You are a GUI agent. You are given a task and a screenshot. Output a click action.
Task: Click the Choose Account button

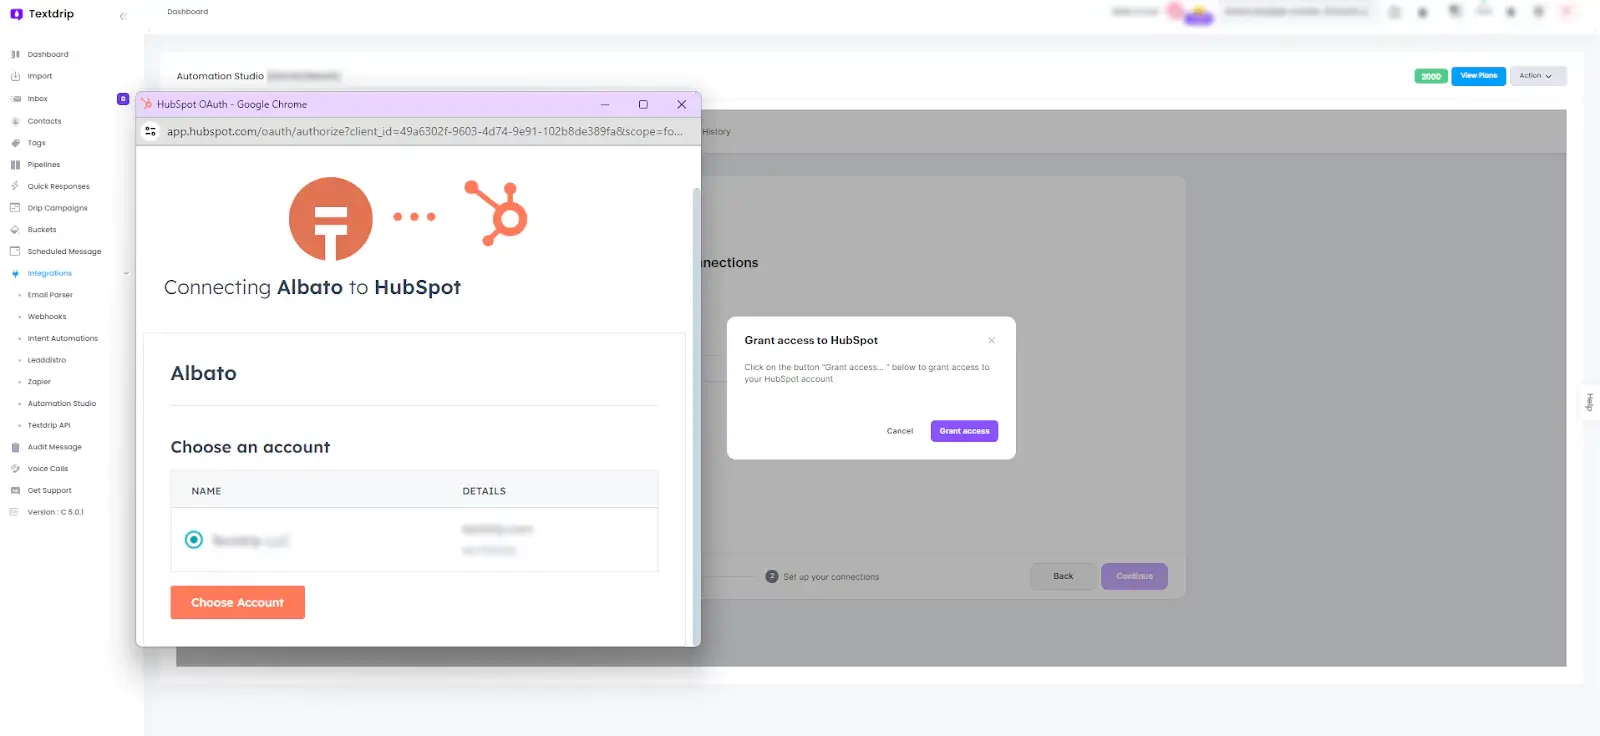(x=237, y=602)
